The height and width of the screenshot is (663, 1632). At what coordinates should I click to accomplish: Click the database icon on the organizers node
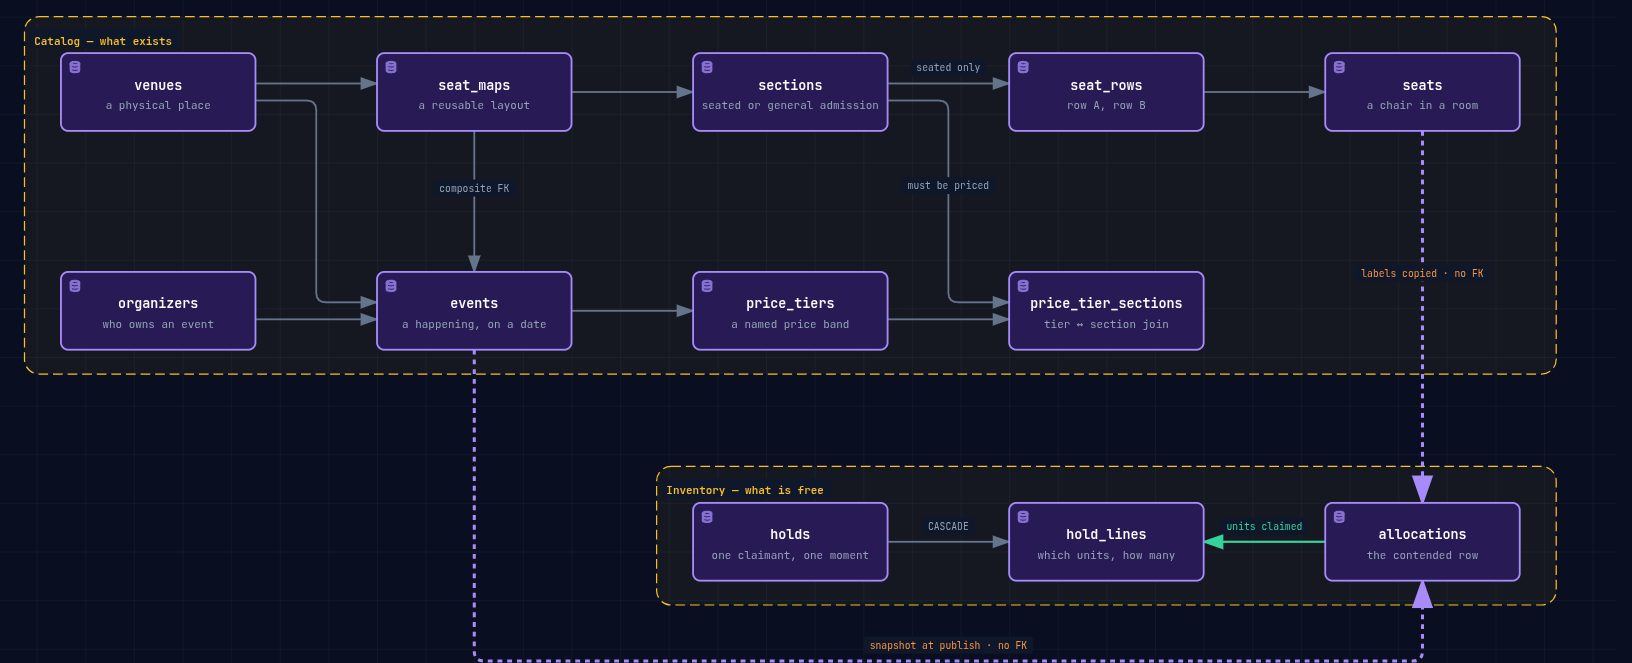pos(75,286)
